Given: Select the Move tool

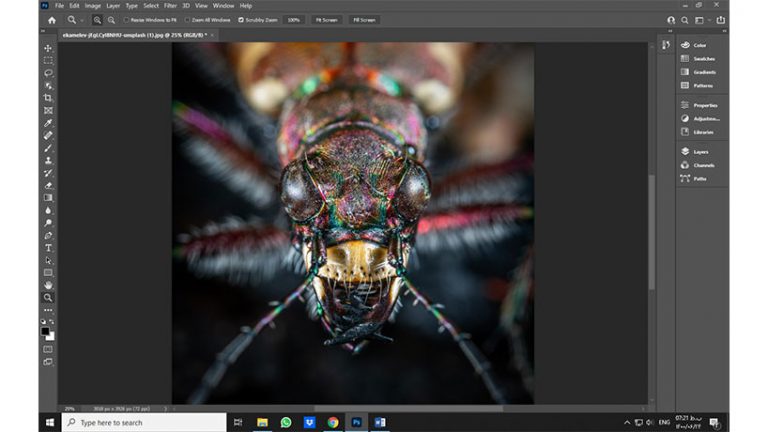Looking at the screenshot, I should tap(48, 48).
